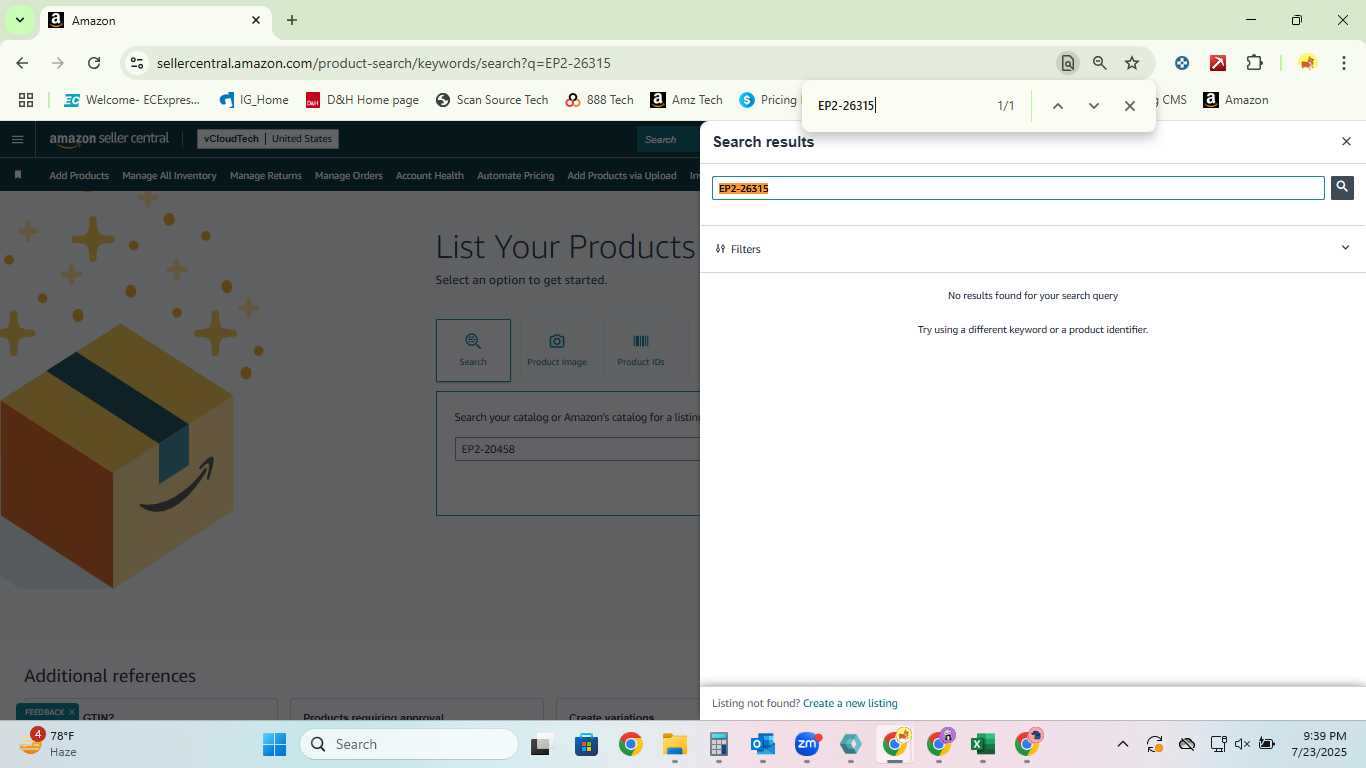The image size is (1366, 768).
Task: Open the tab search dropdown arrow
Action: click(x=19, y=20)
